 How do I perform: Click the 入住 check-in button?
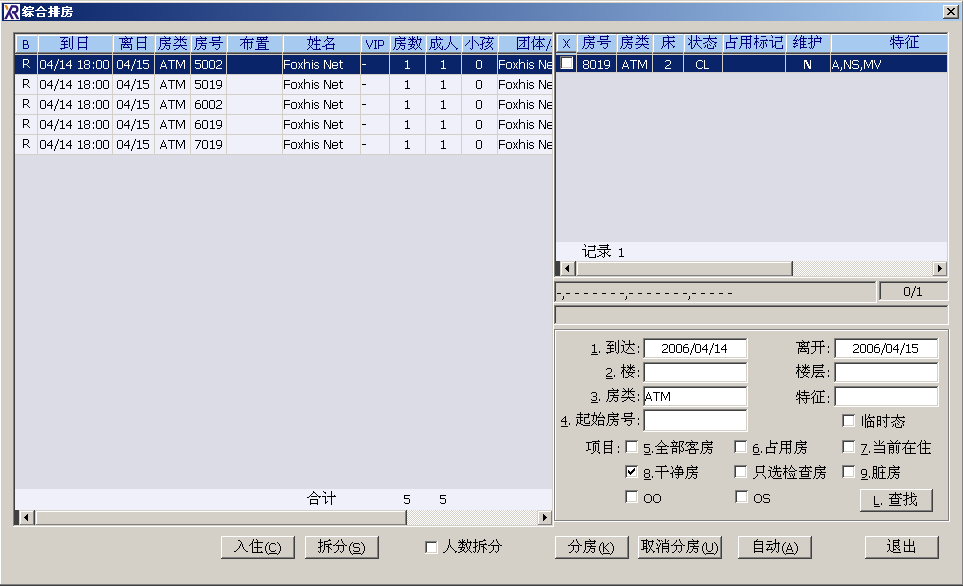258,547
